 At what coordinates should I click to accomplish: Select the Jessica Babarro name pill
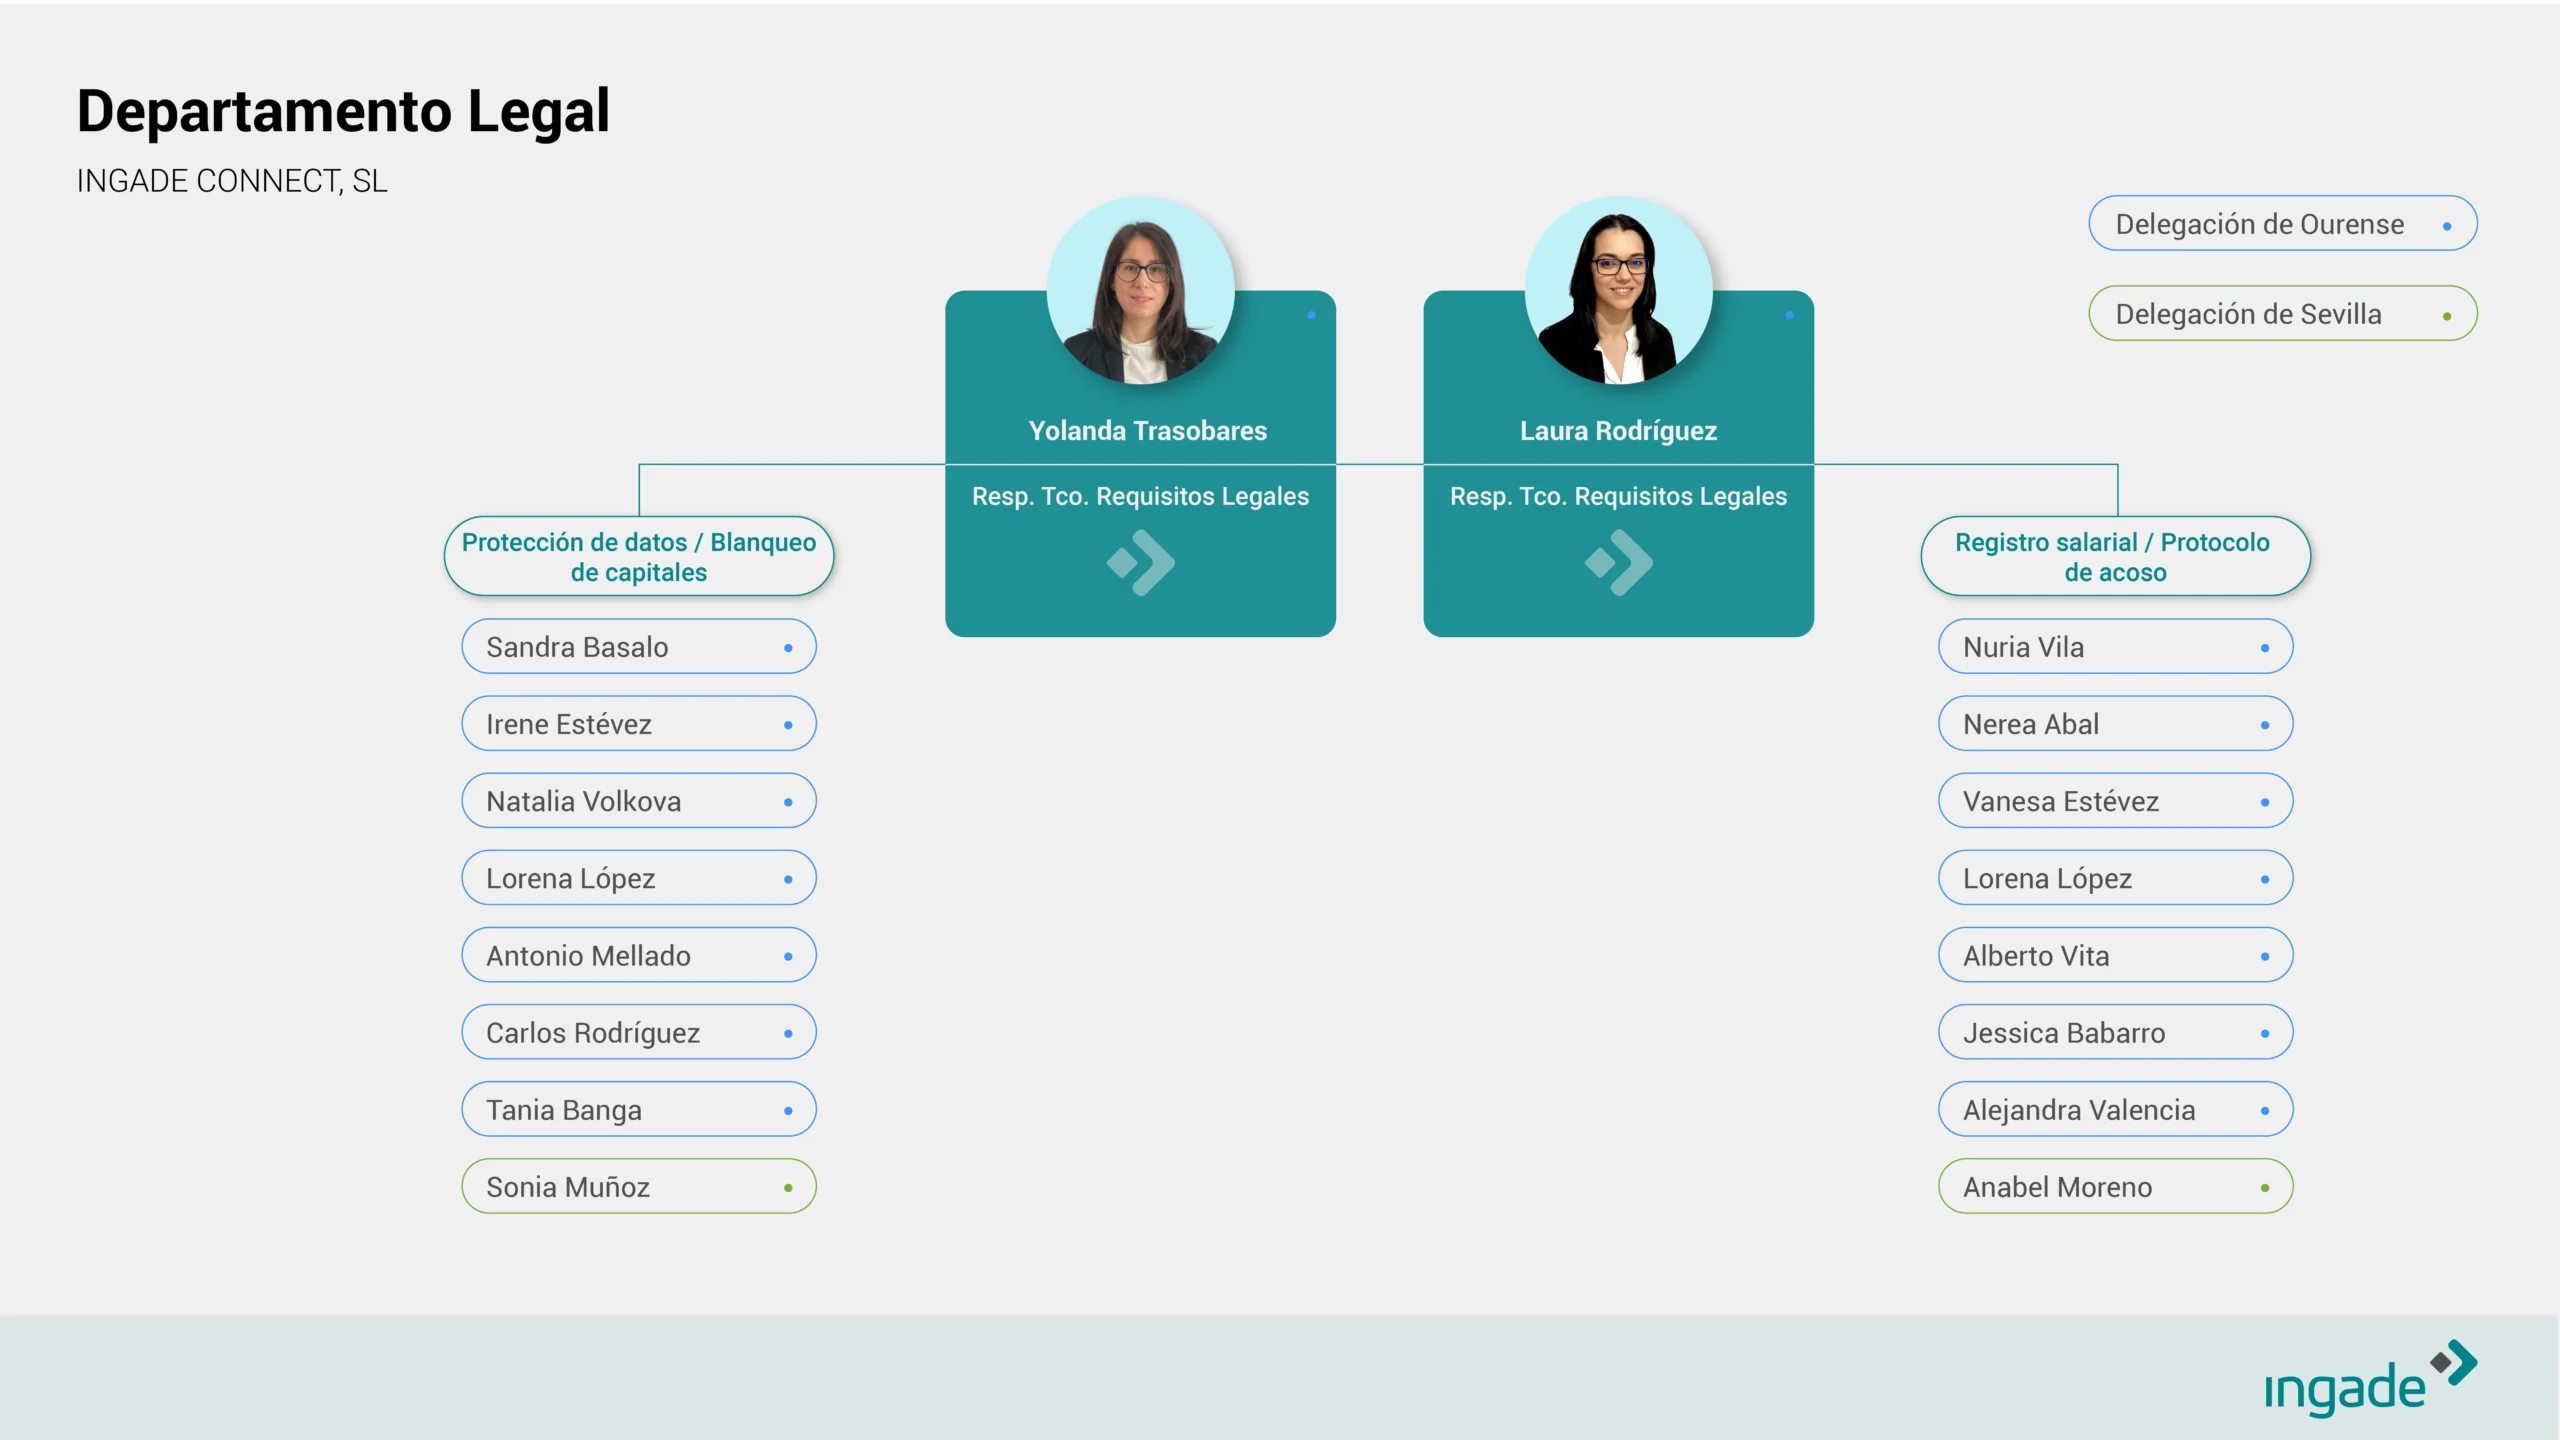click(2115, 1033)
